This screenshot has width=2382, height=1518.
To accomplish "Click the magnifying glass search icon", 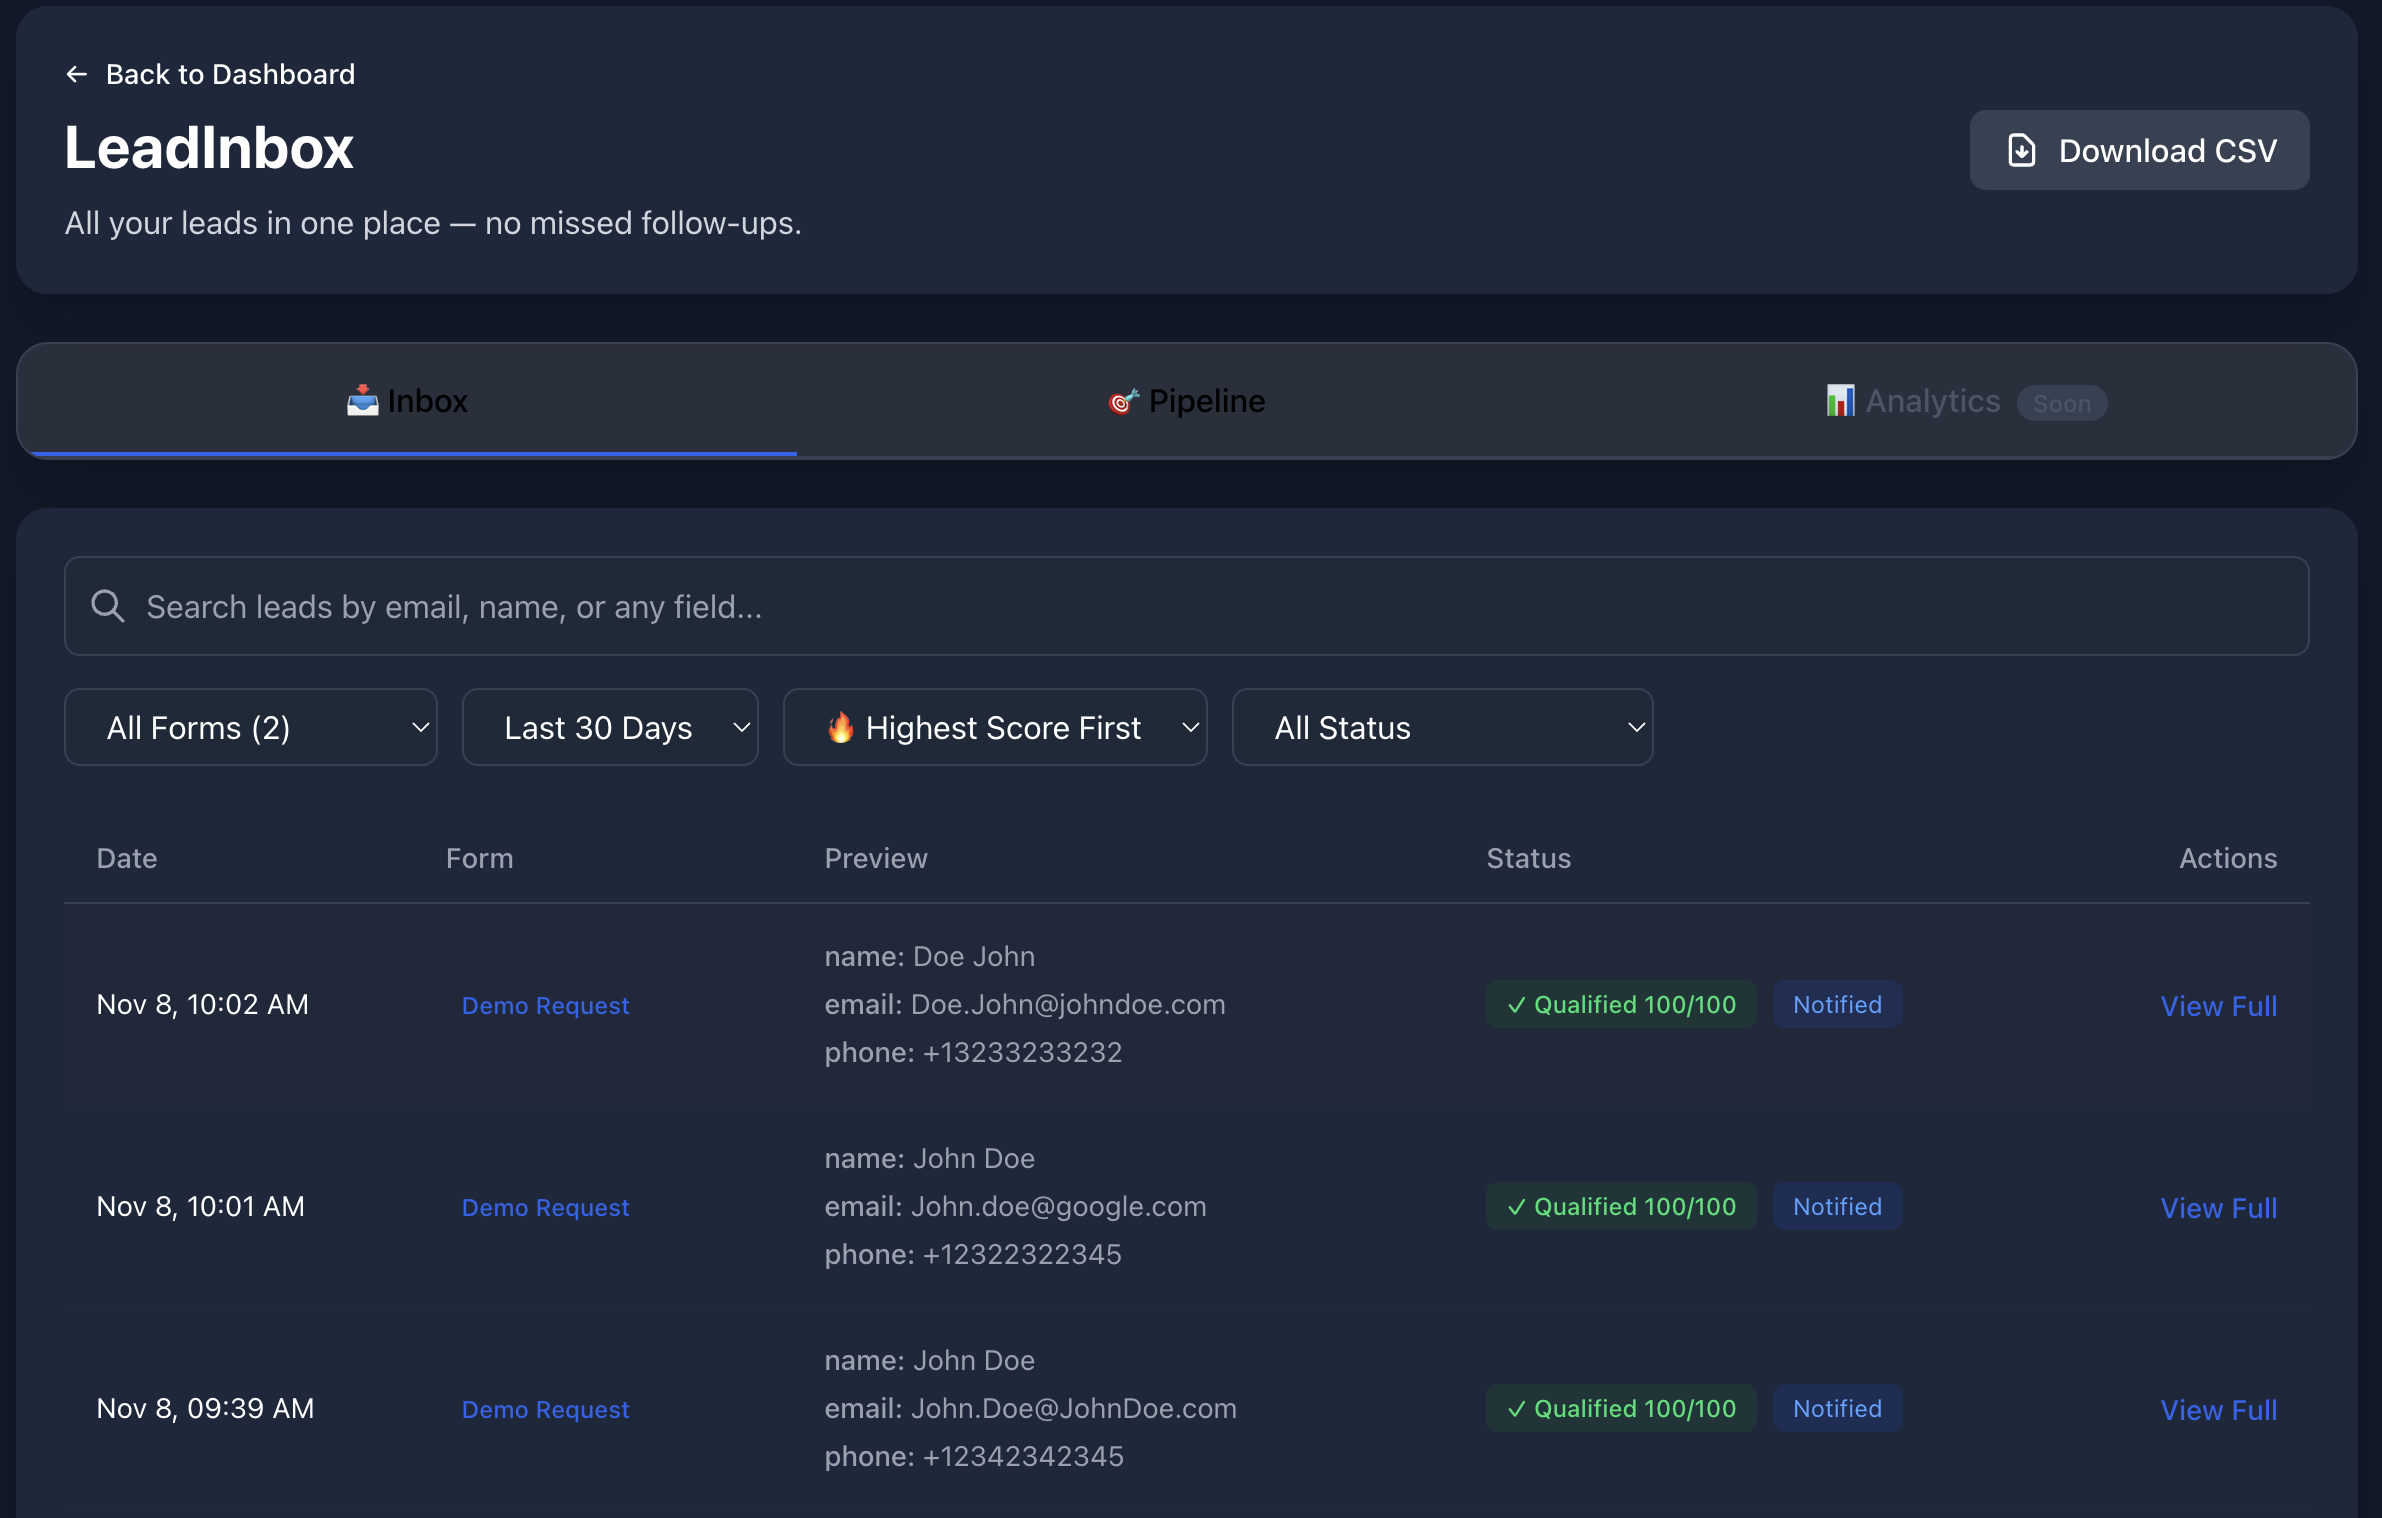I will click(108, 606).
